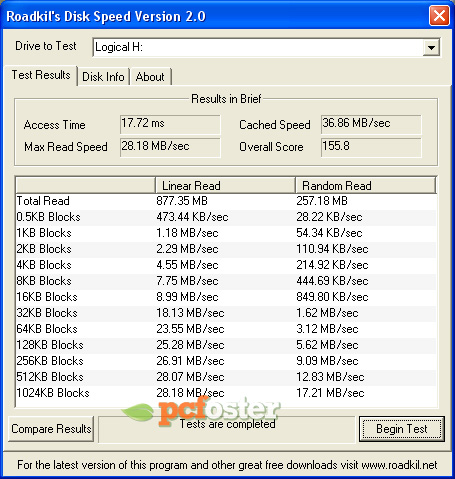Select the 8KB Blocks row
Screen dimensions: 455x479
point(226,281)
